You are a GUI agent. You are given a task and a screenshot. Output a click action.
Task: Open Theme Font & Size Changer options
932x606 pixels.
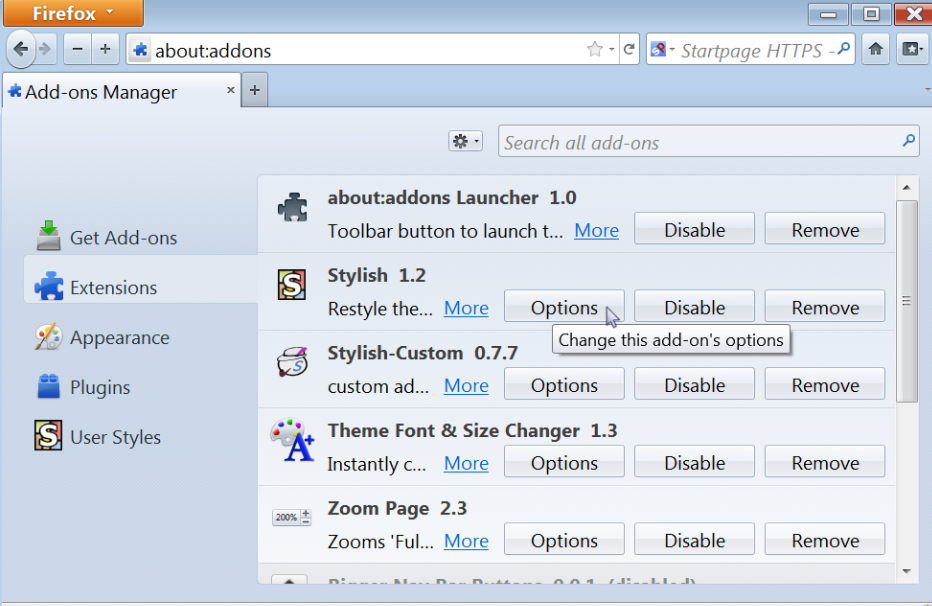point(564,463)
